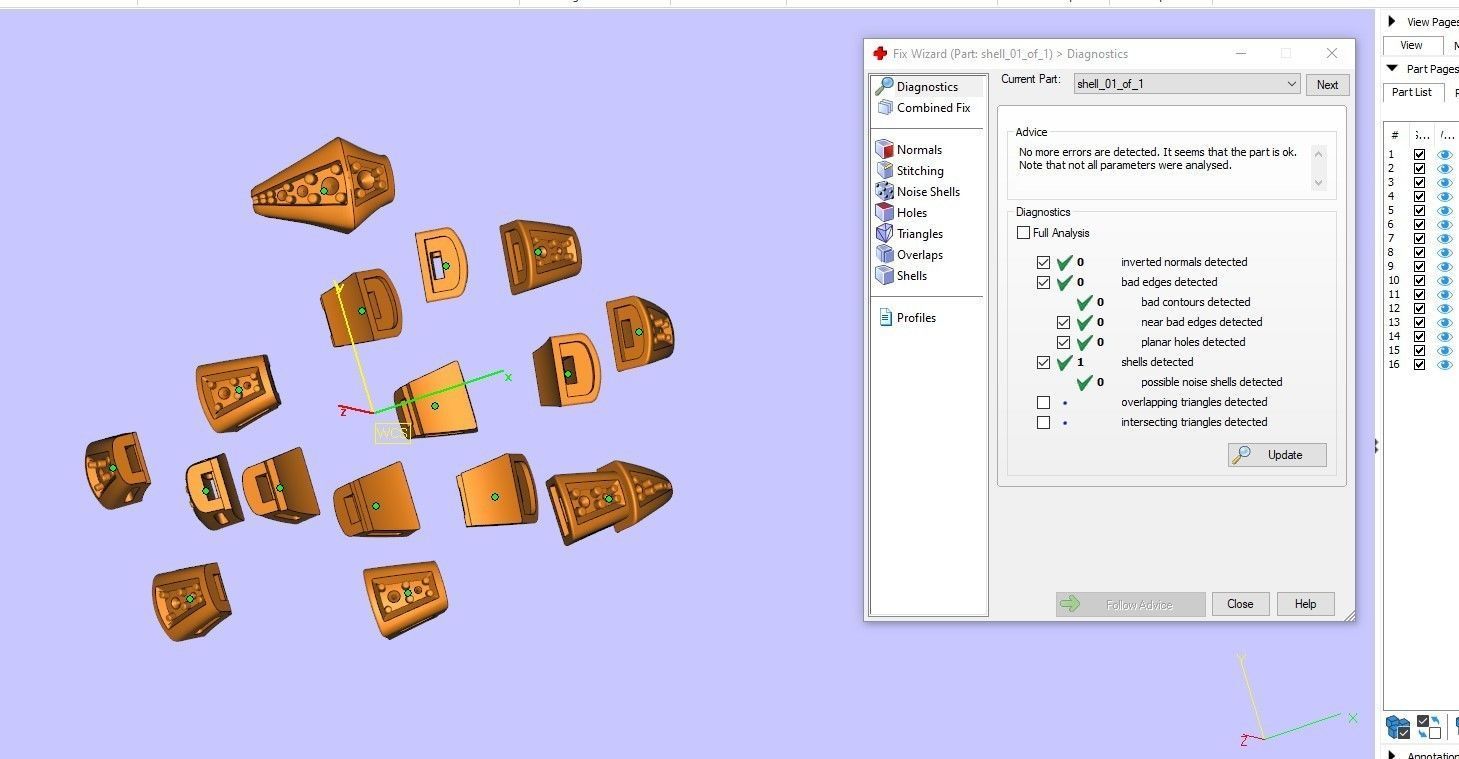The image size is (1459, 759).
Task: Toggle bad edges detection checkbox
Action: (1044, 282)
